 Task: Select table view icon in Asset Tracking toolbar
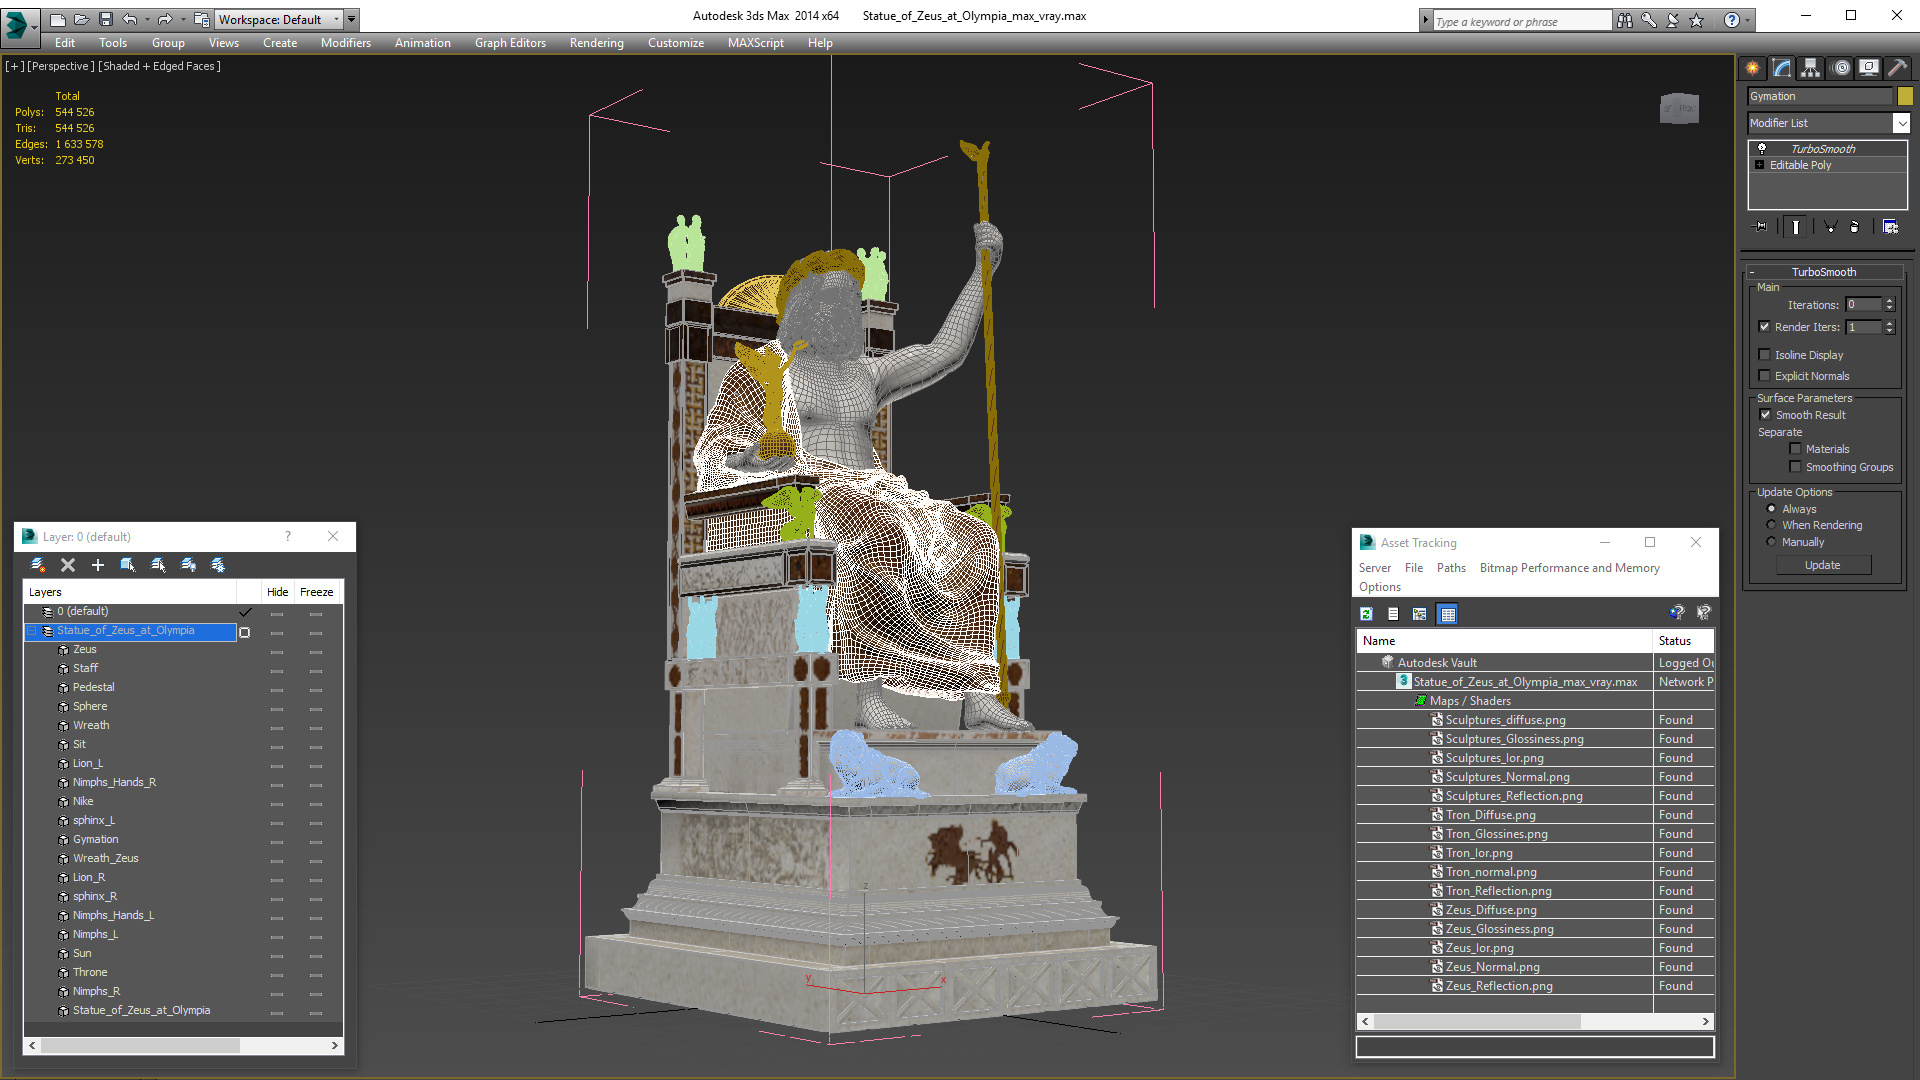tap(1447, 614)
